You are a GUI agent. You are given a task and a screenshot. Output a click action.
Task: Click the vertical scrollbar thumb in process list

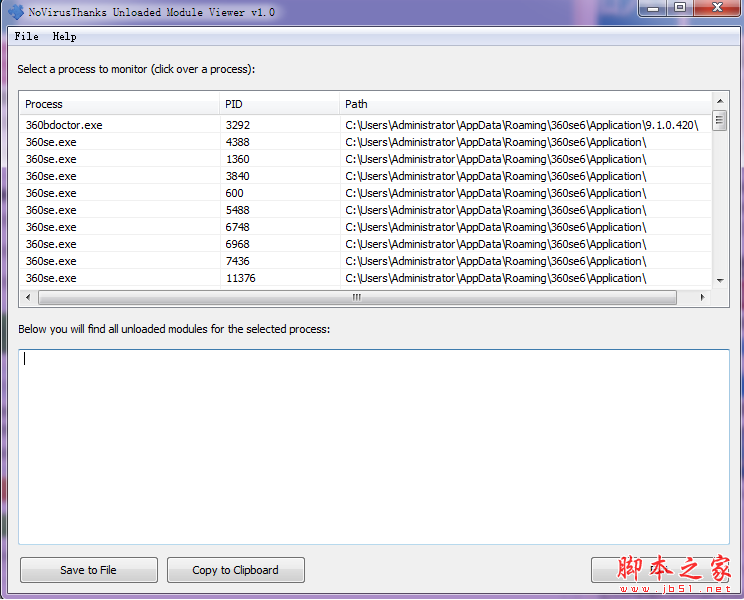(720, 120)
